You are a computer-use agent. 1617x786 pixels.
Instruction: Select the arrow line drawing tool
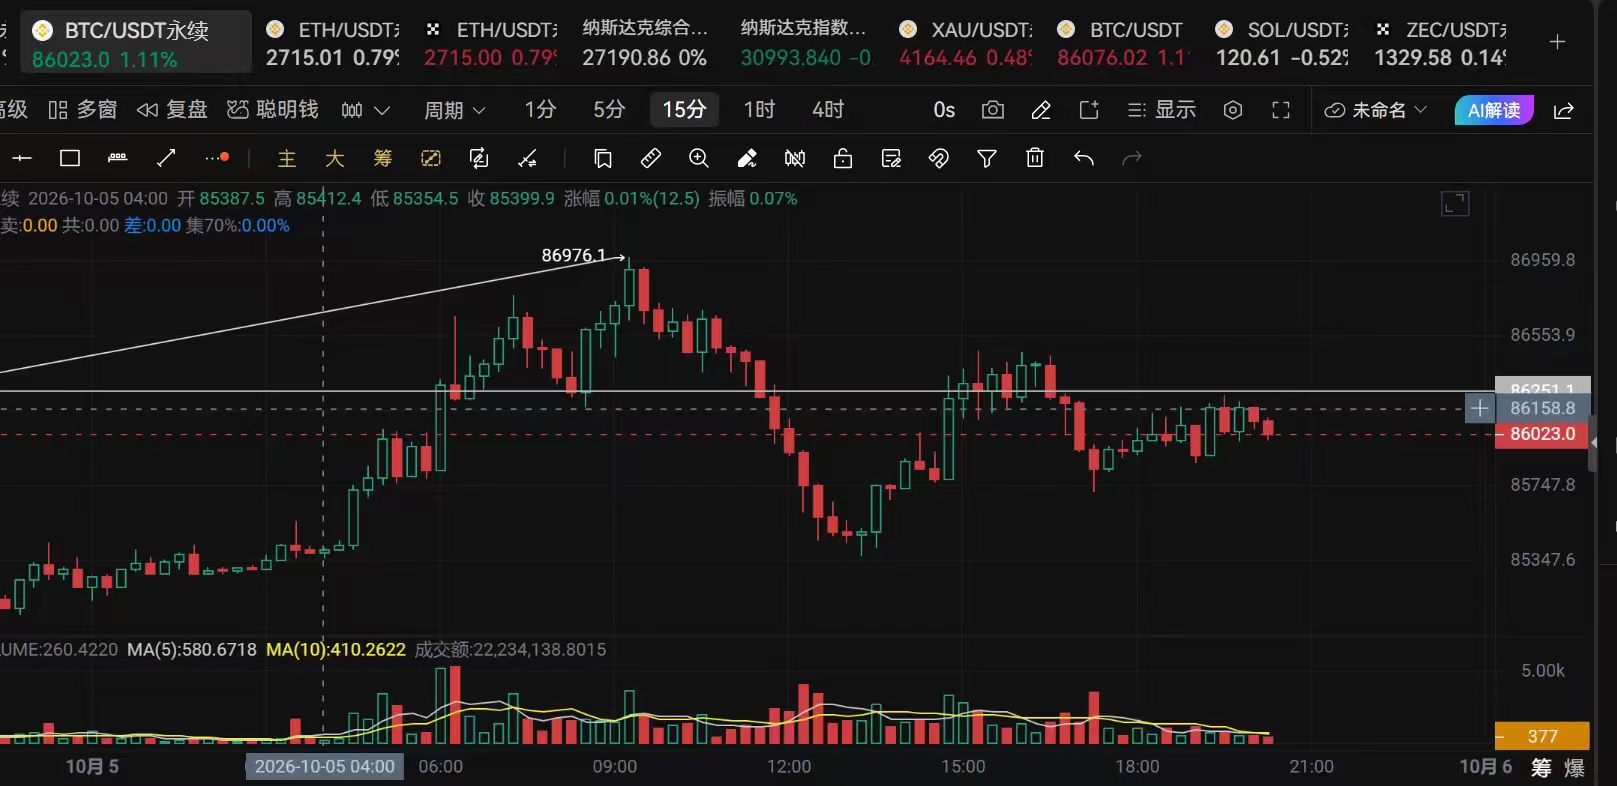167,158
